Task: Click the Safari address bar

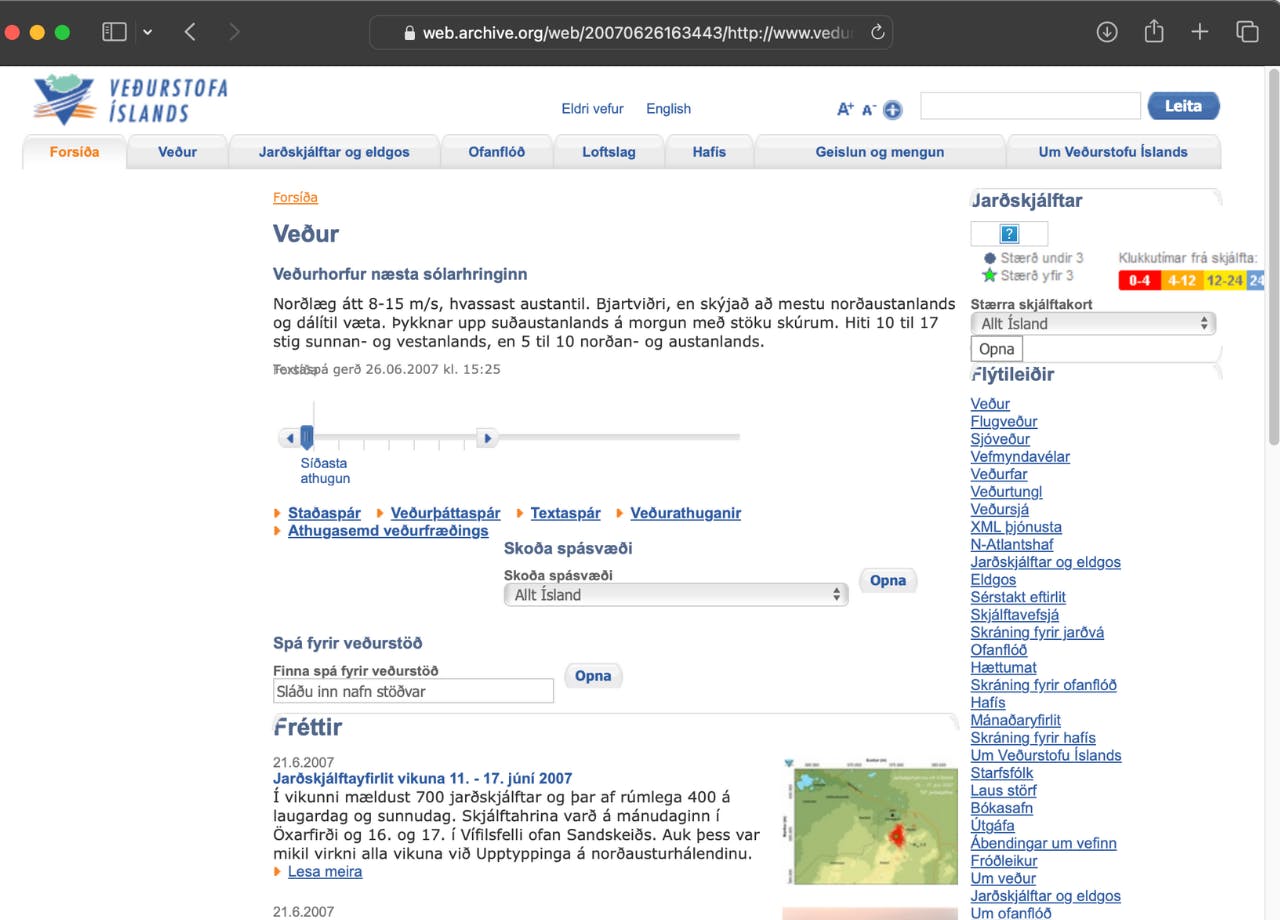Action: [630, 32]
